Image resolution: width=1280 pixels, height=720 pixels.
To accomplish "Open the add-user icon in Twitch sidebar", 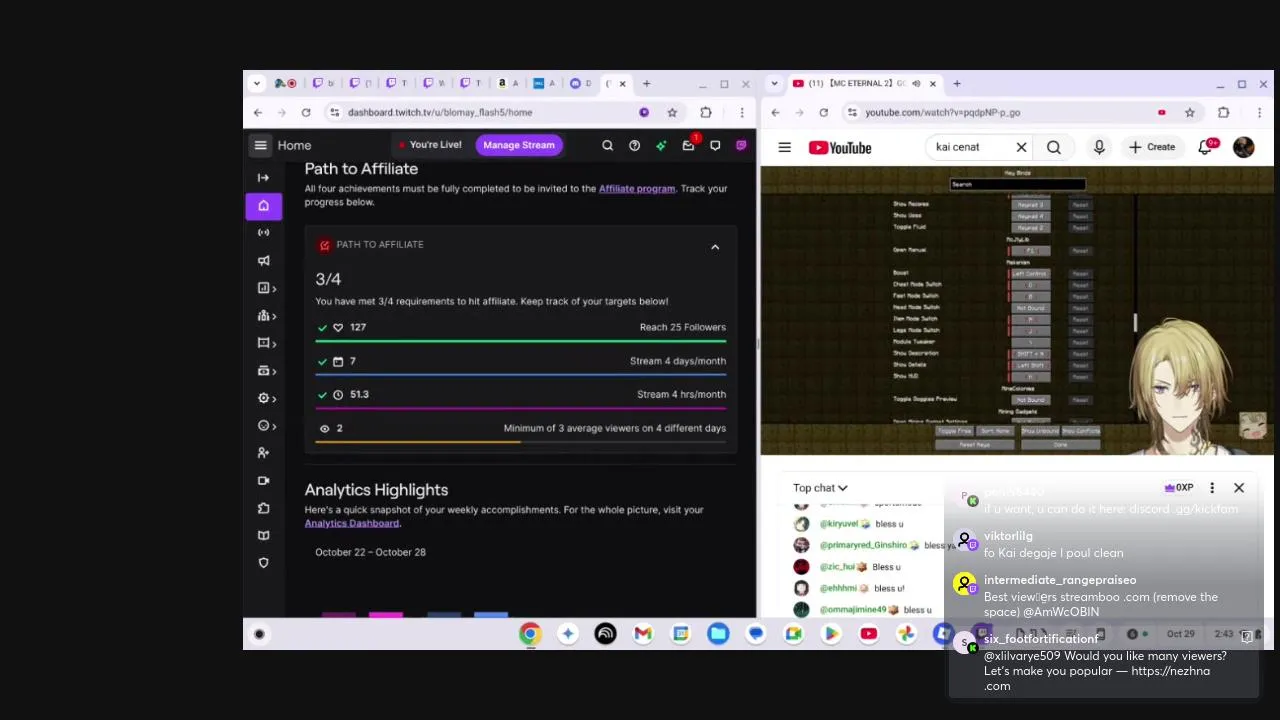I will (x=263, y=453).
